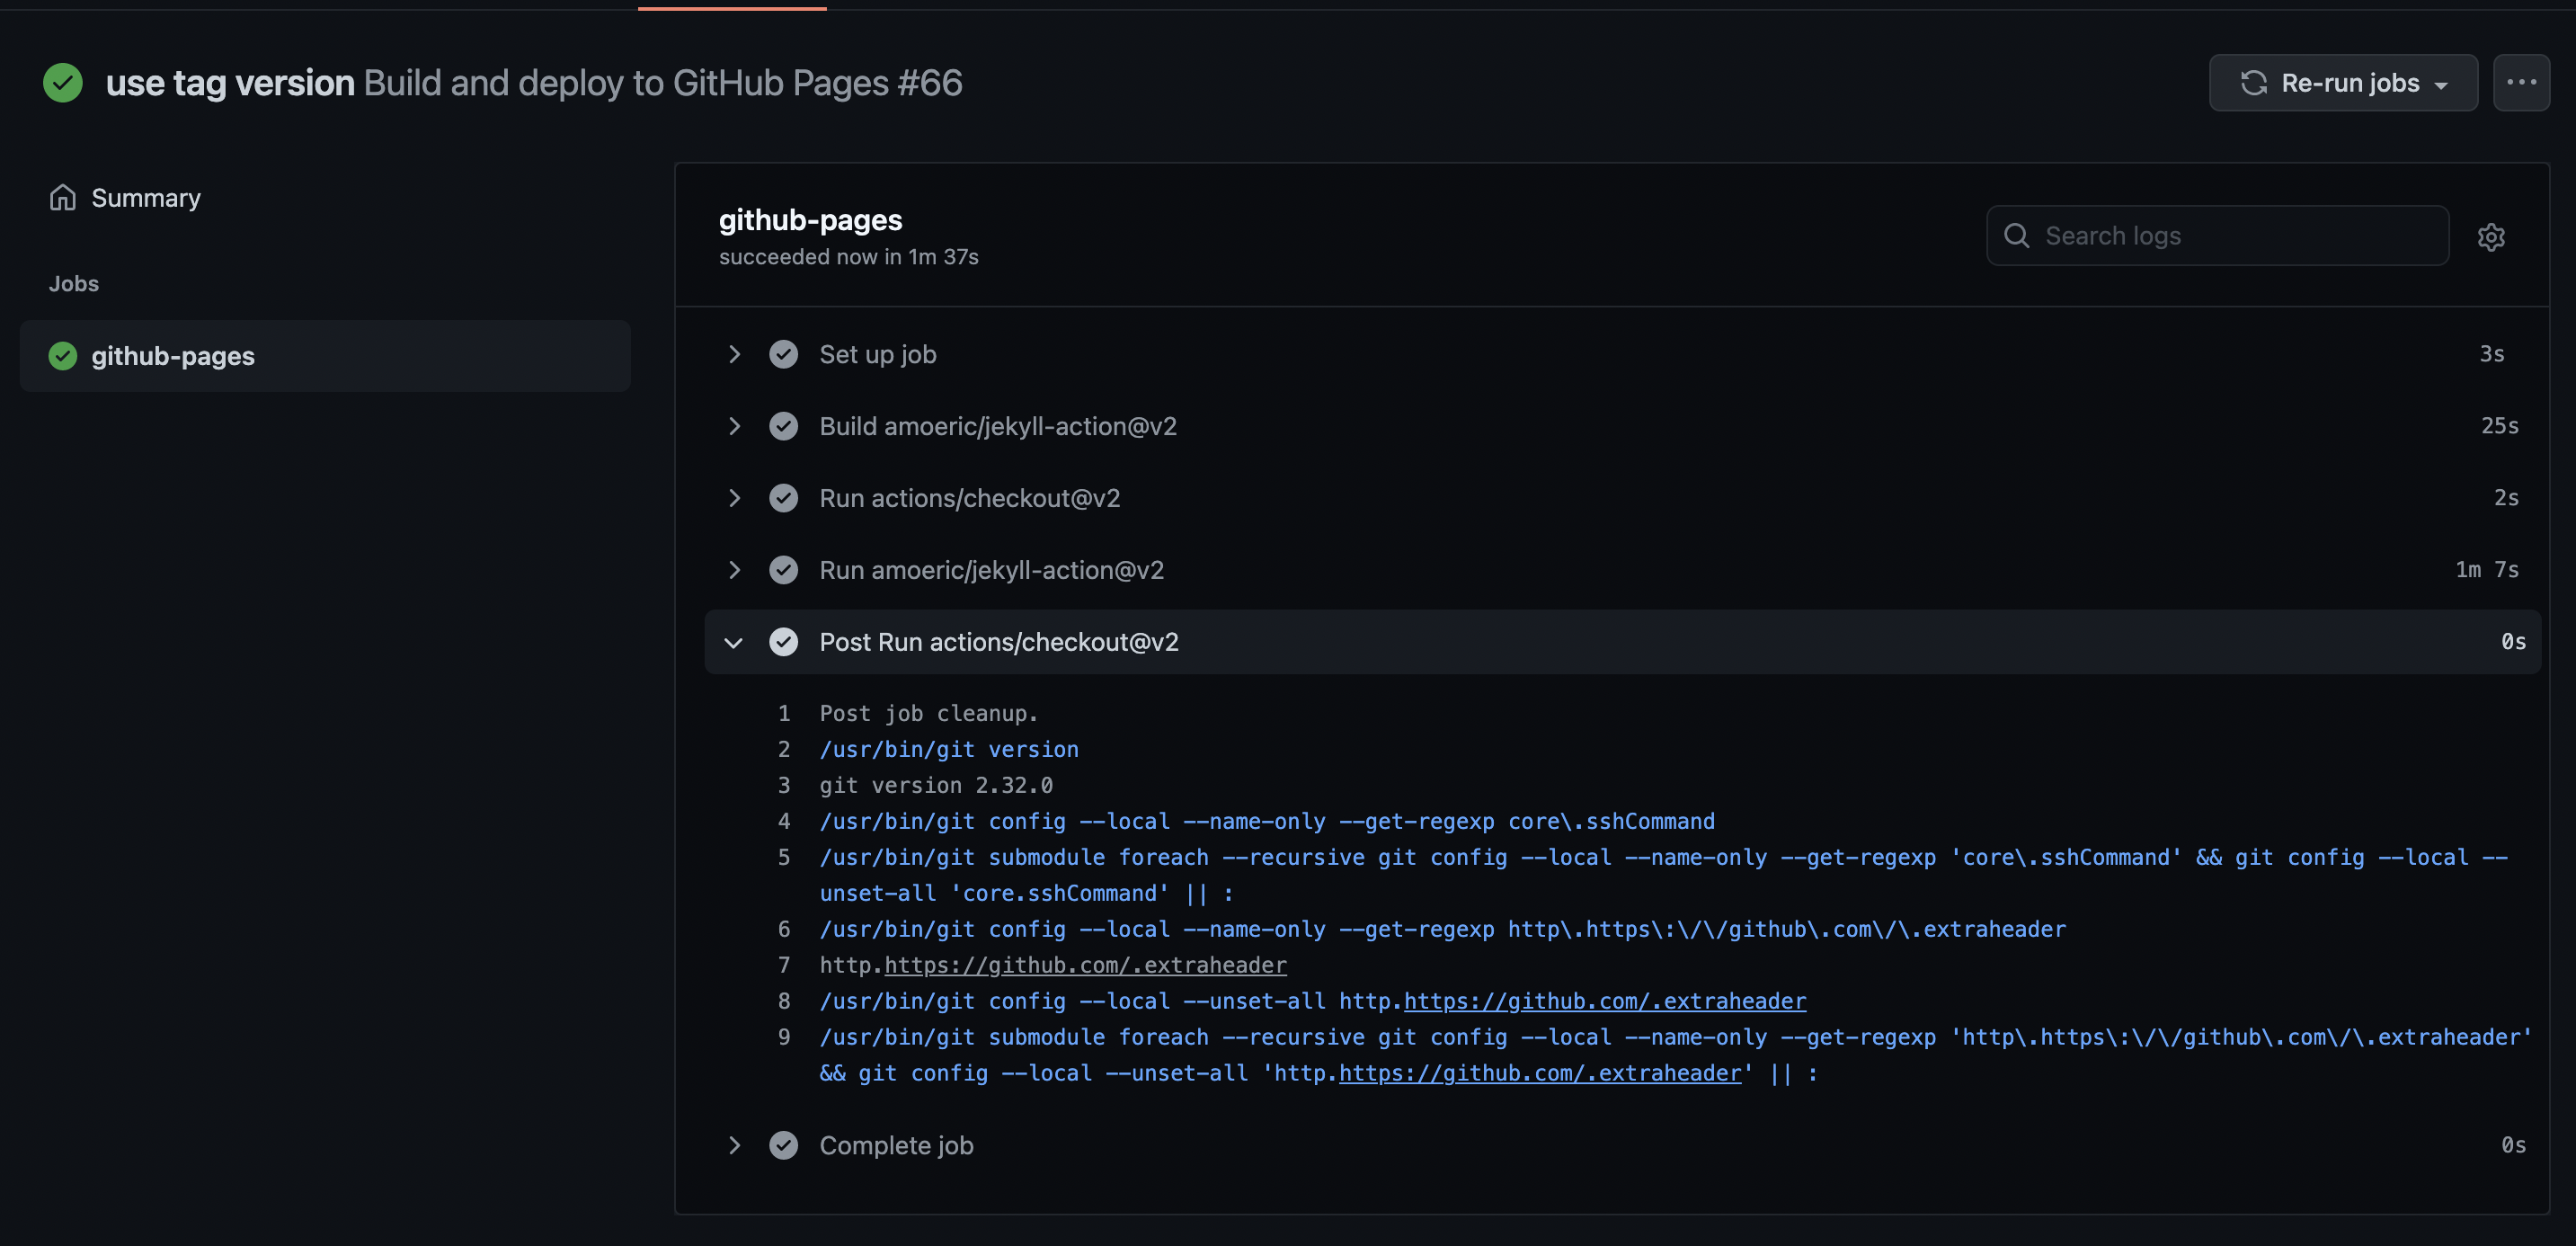Click '/usr/bin/git version' log line

(x=949, y=750)
